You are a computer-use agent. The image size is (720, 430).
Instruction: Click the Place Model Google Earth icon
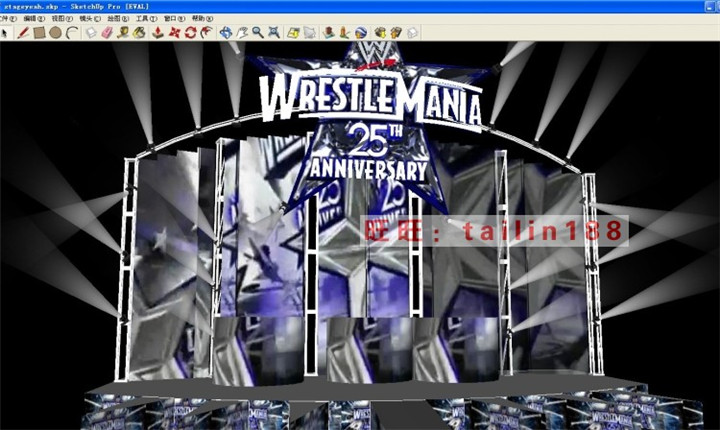click(x=361, y=33)
